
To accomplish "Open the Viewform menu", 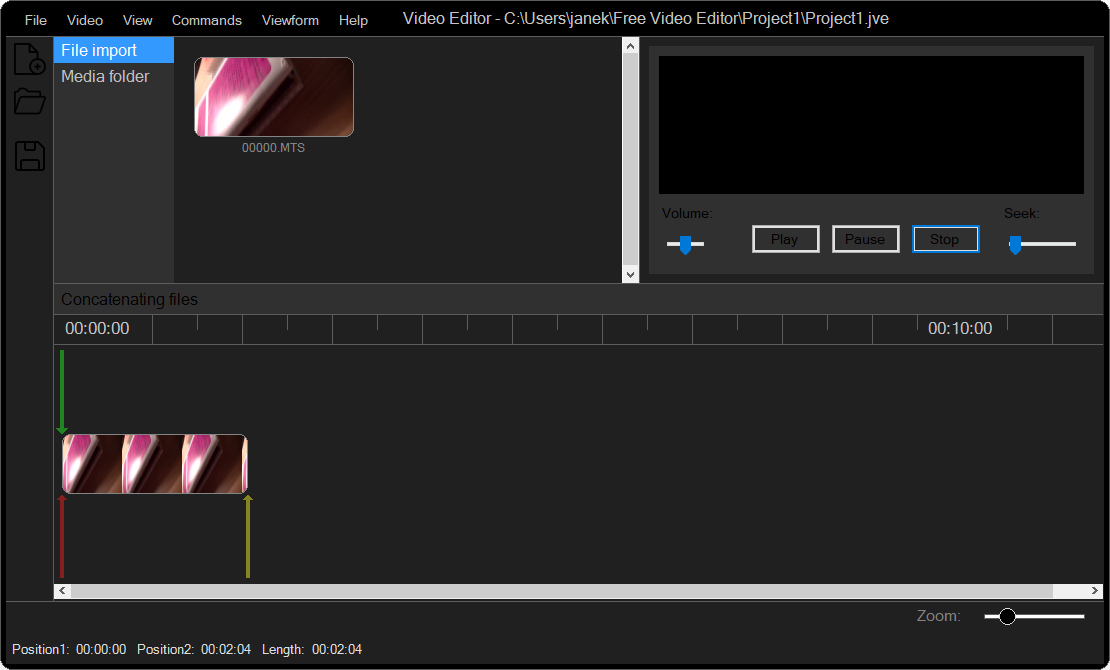I will click(290, 20).
